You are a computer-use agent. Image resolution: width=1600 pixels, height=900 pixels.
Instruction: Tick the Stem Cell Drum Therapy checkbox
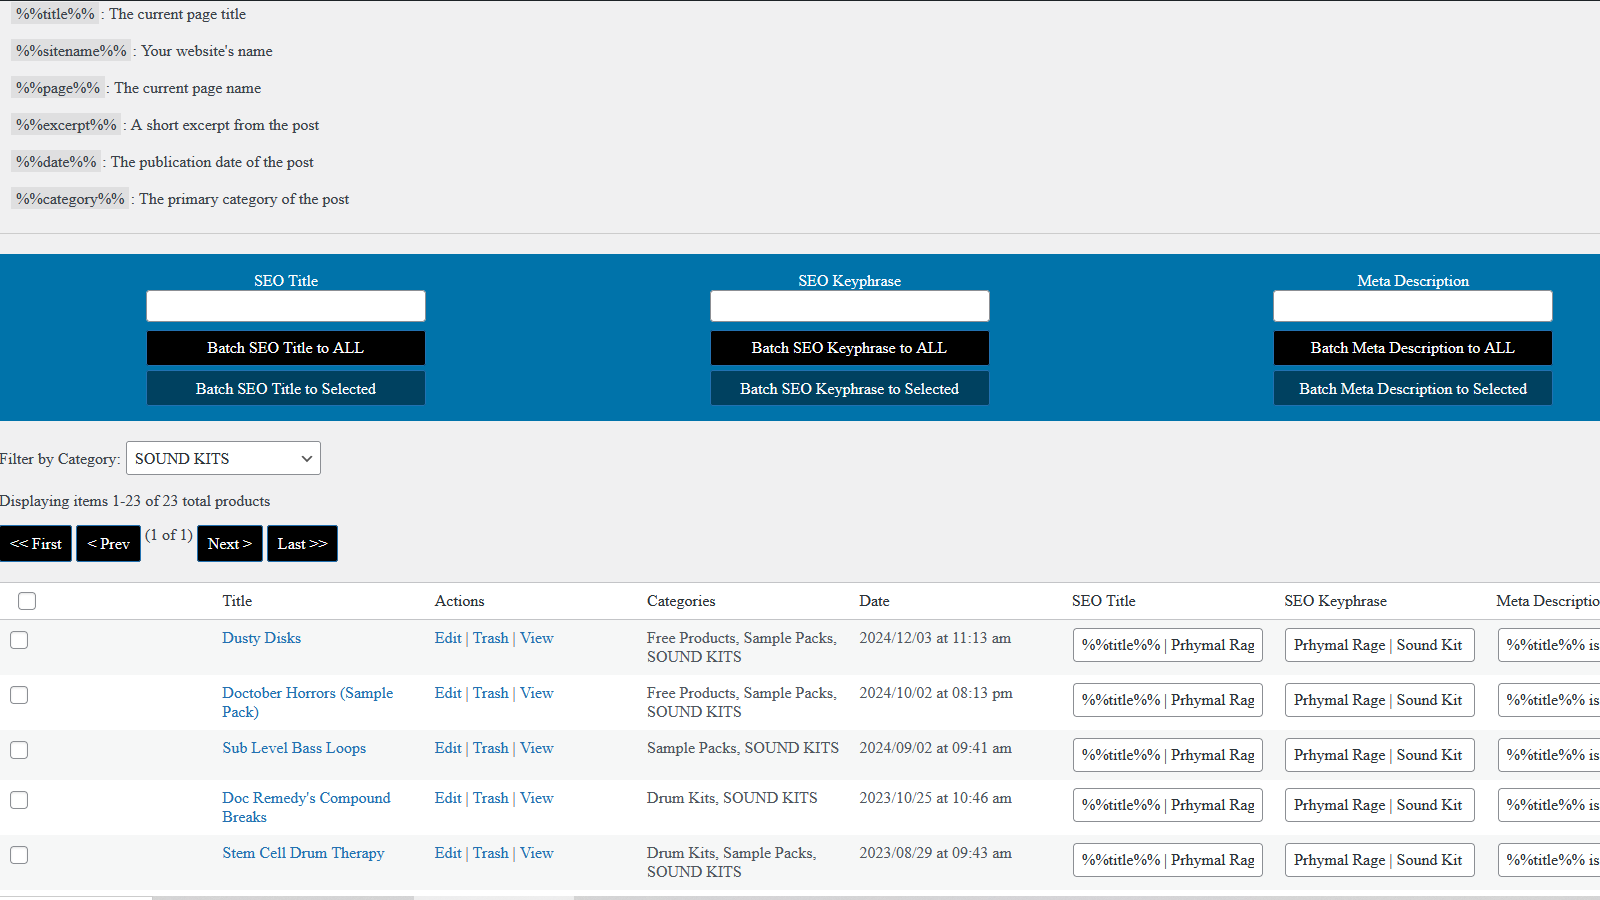click(x=19, y=855)
